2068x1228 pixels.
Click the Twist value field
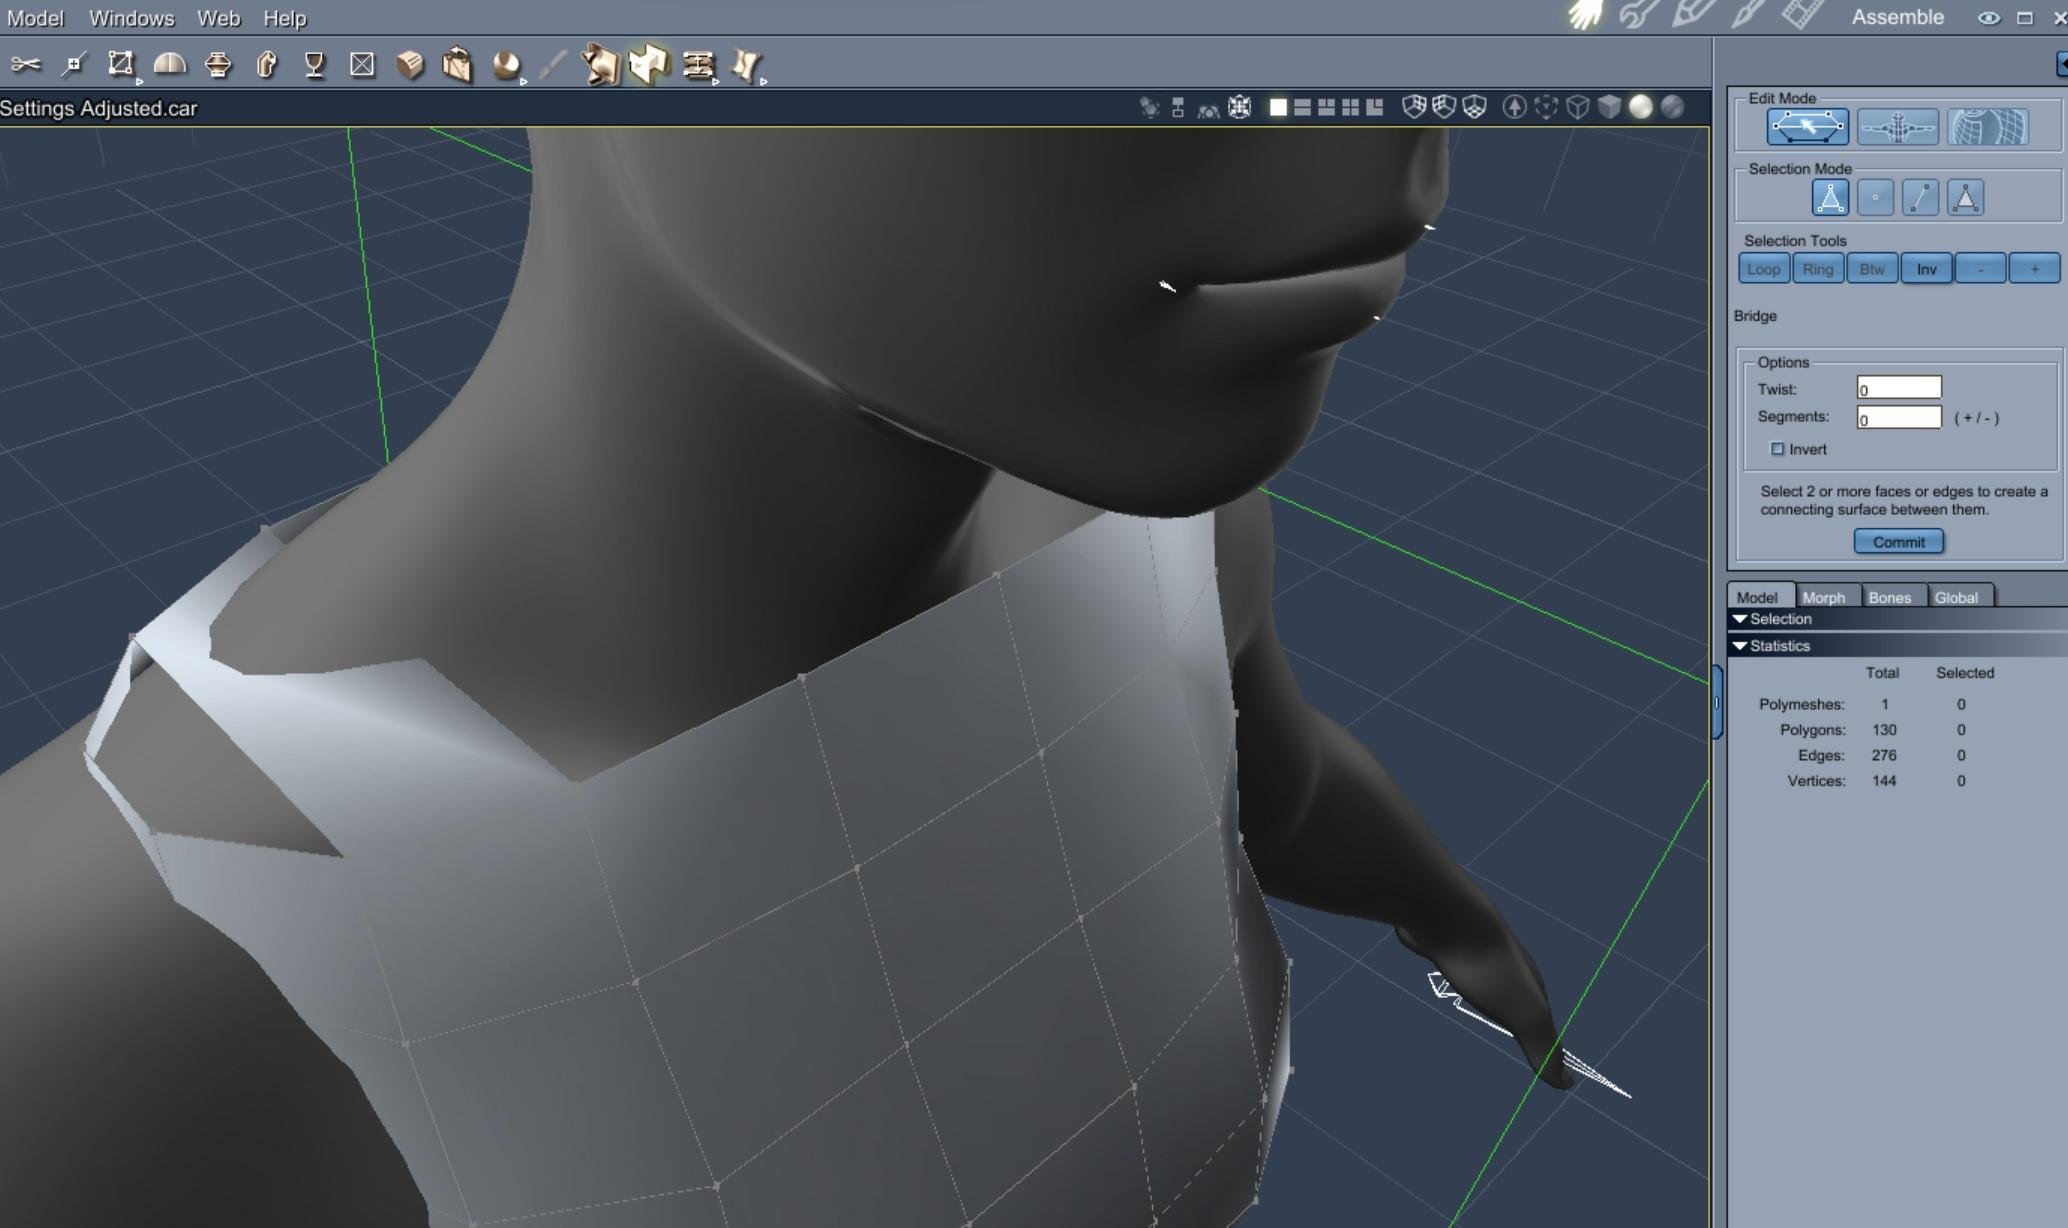tap(1898, 388)
